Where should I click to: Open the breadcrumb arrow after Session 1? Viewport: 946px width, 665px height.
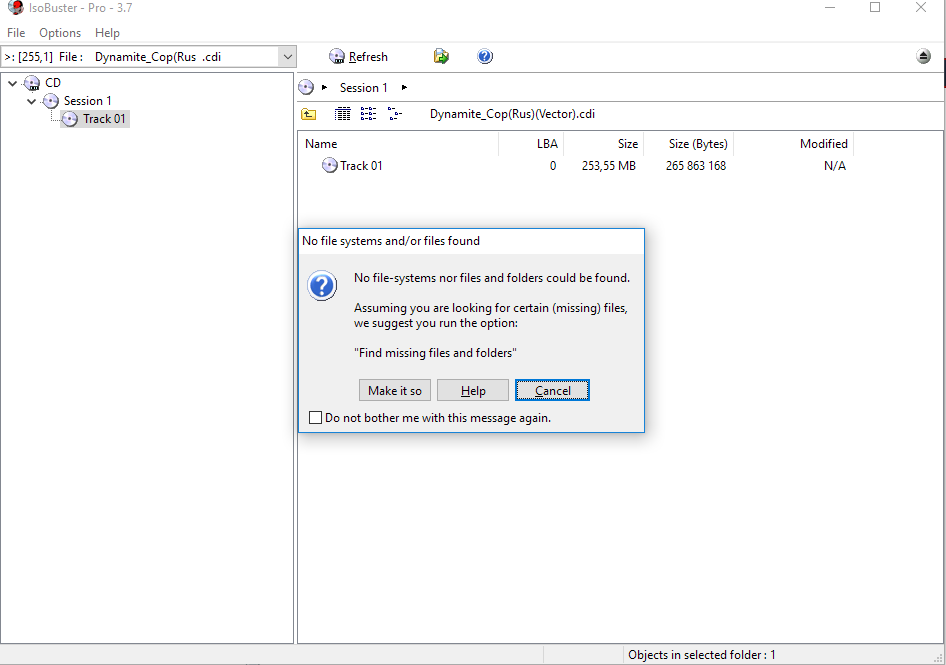(404, 88)
